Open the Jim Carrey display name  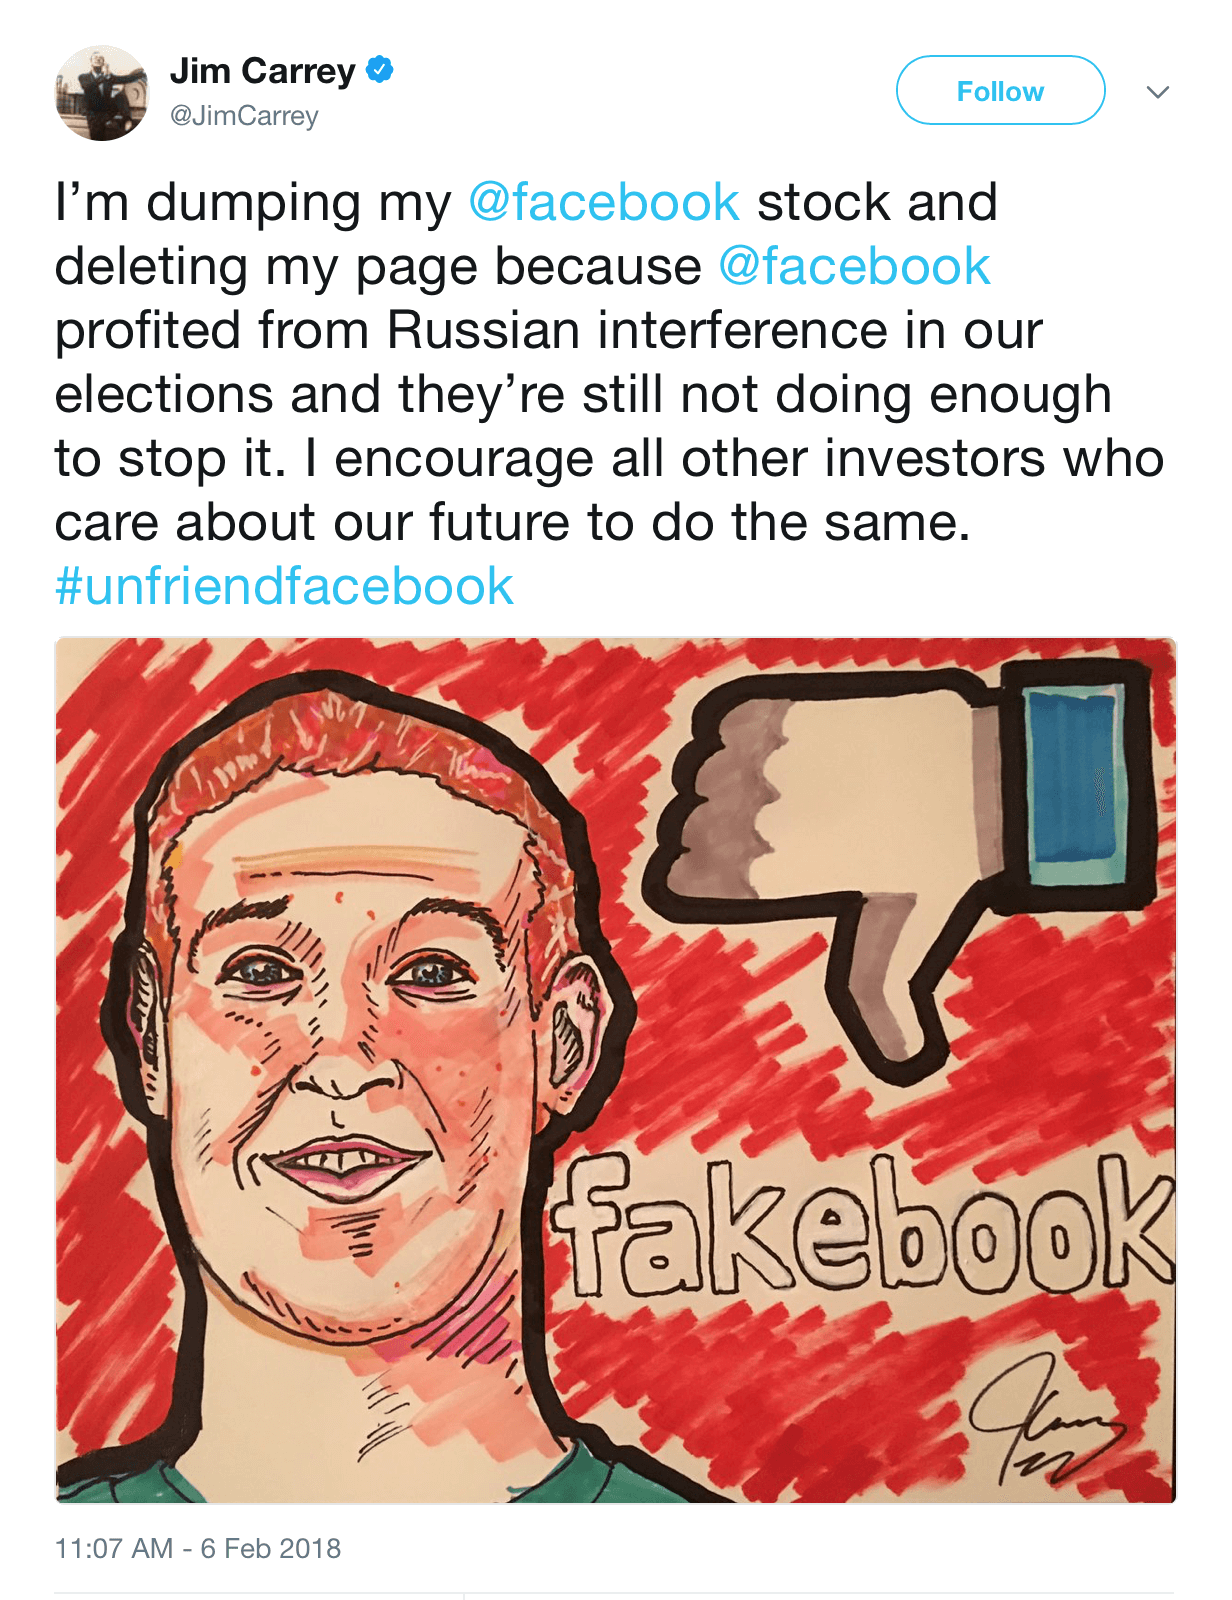coord(262,71)
